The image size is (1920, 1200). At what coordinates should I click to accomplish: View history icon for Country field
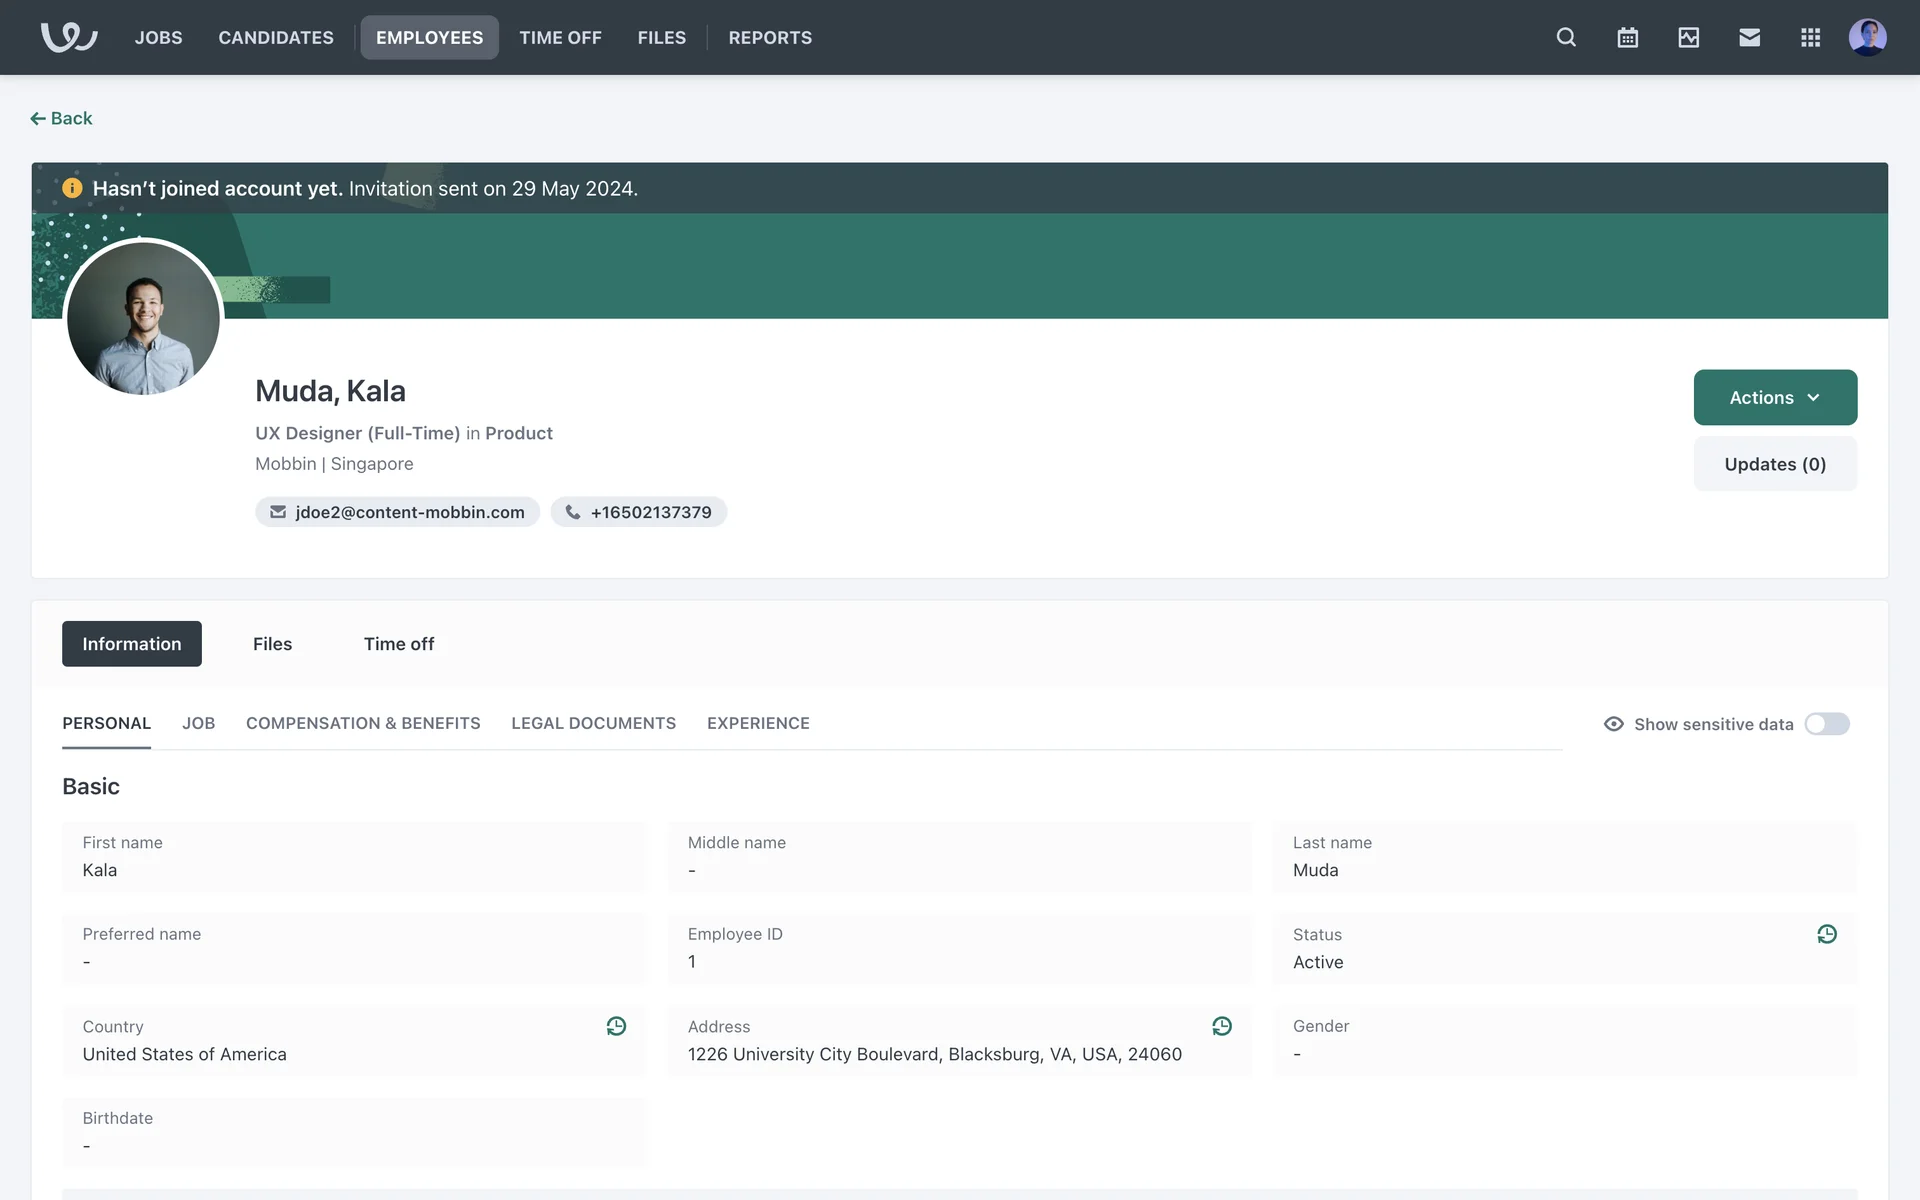tap(616, 1026)
